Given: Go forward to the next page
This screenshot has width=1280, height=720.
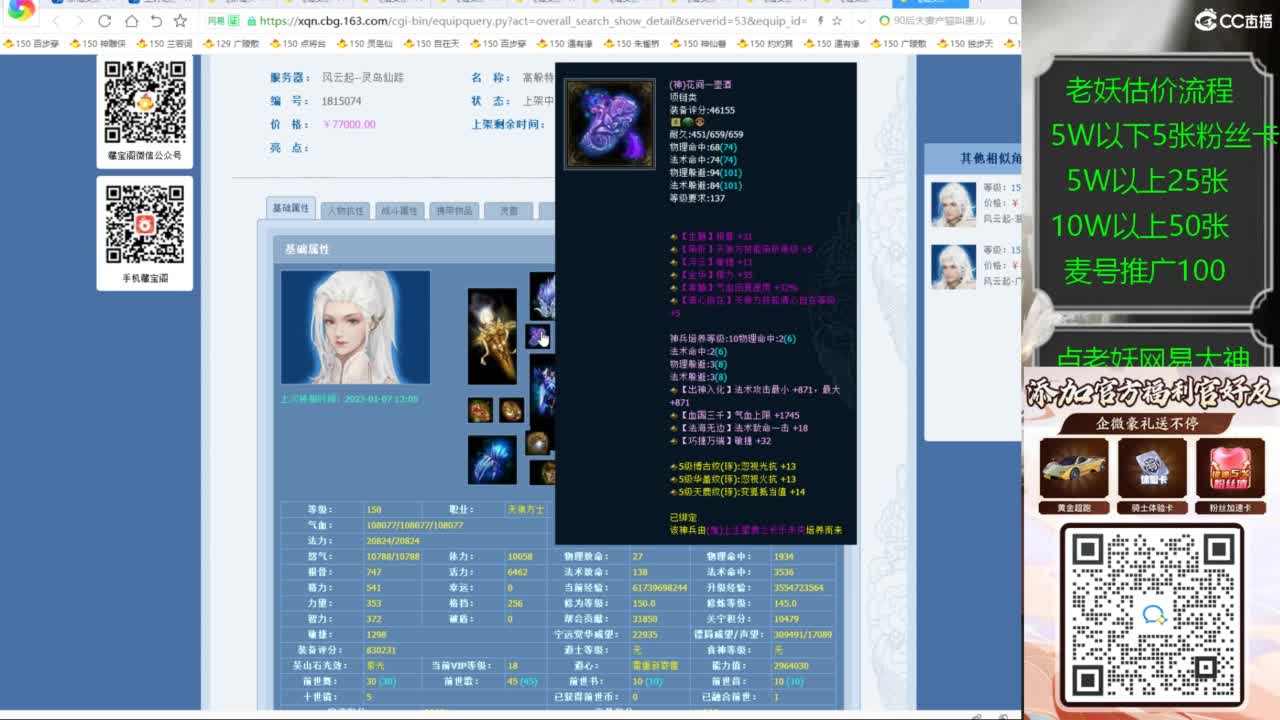Looking at the screenshot, I should (79, 21).
